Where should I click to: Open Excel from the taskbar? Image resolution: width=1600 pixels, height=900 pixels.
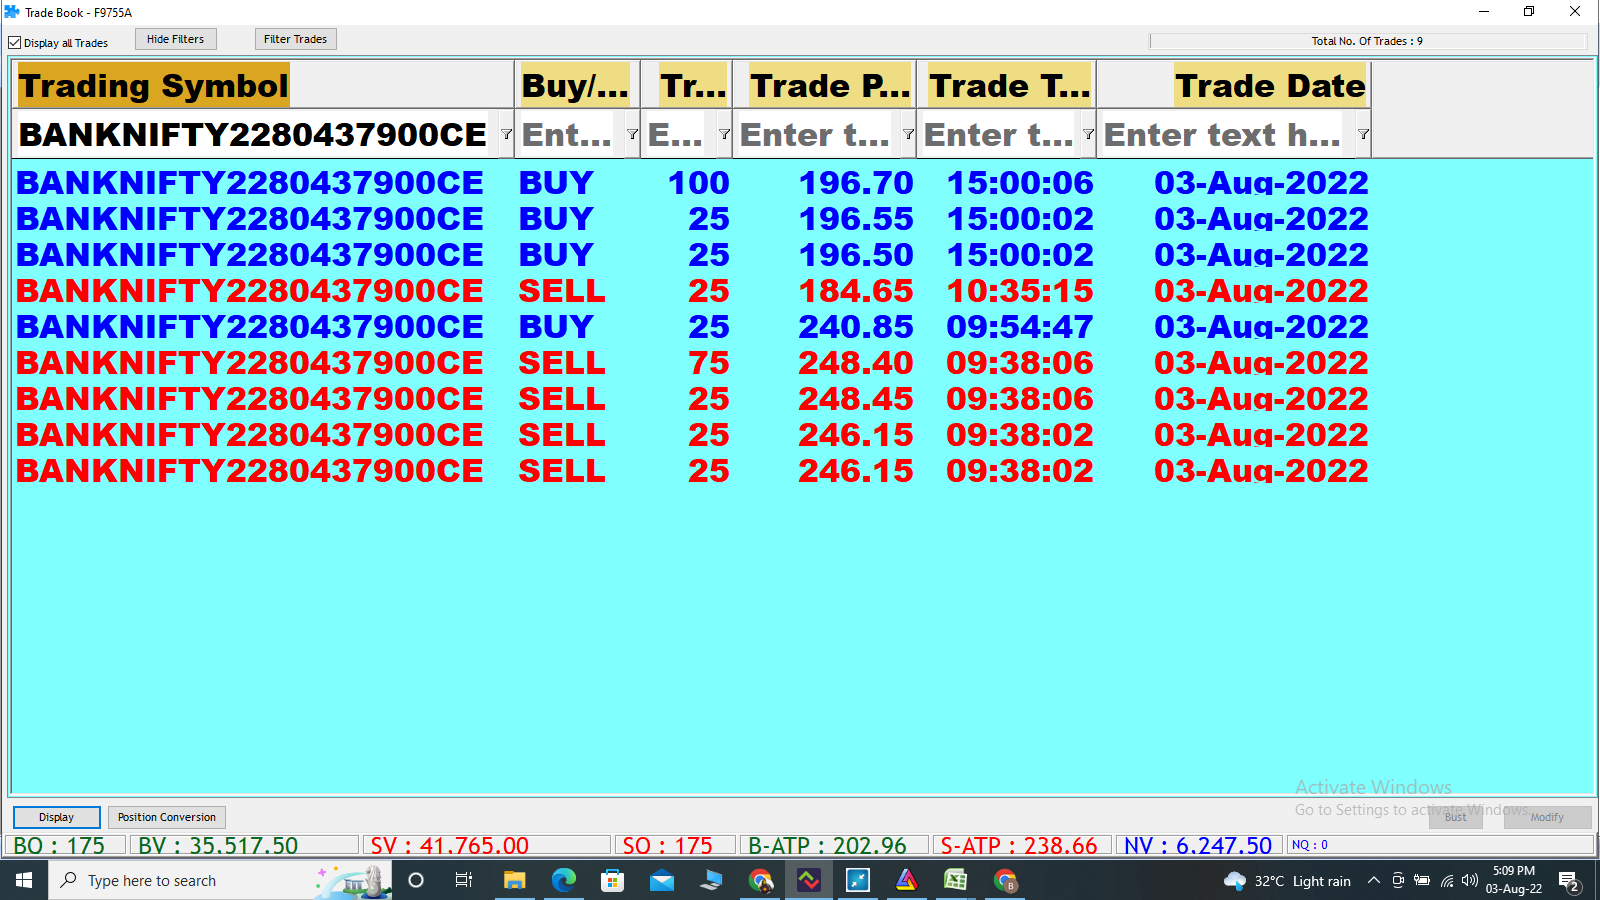point(955,880)
